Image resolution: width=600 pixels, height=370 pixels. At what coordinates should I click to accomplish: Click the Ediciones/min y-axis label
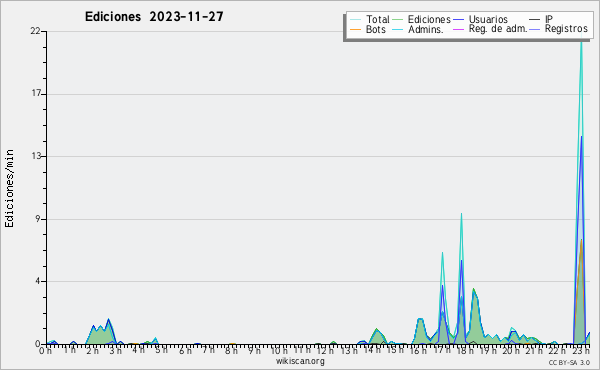pos(9,188)
